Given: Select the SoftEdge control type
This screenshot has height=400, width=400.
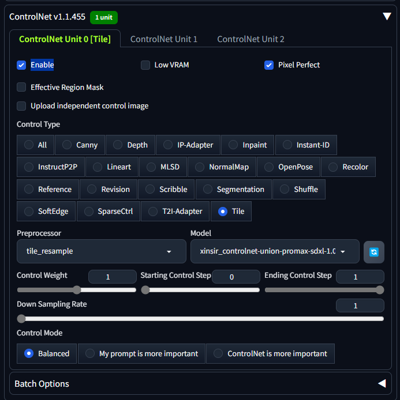Looking at the screenshot, I should pos(46,211).
